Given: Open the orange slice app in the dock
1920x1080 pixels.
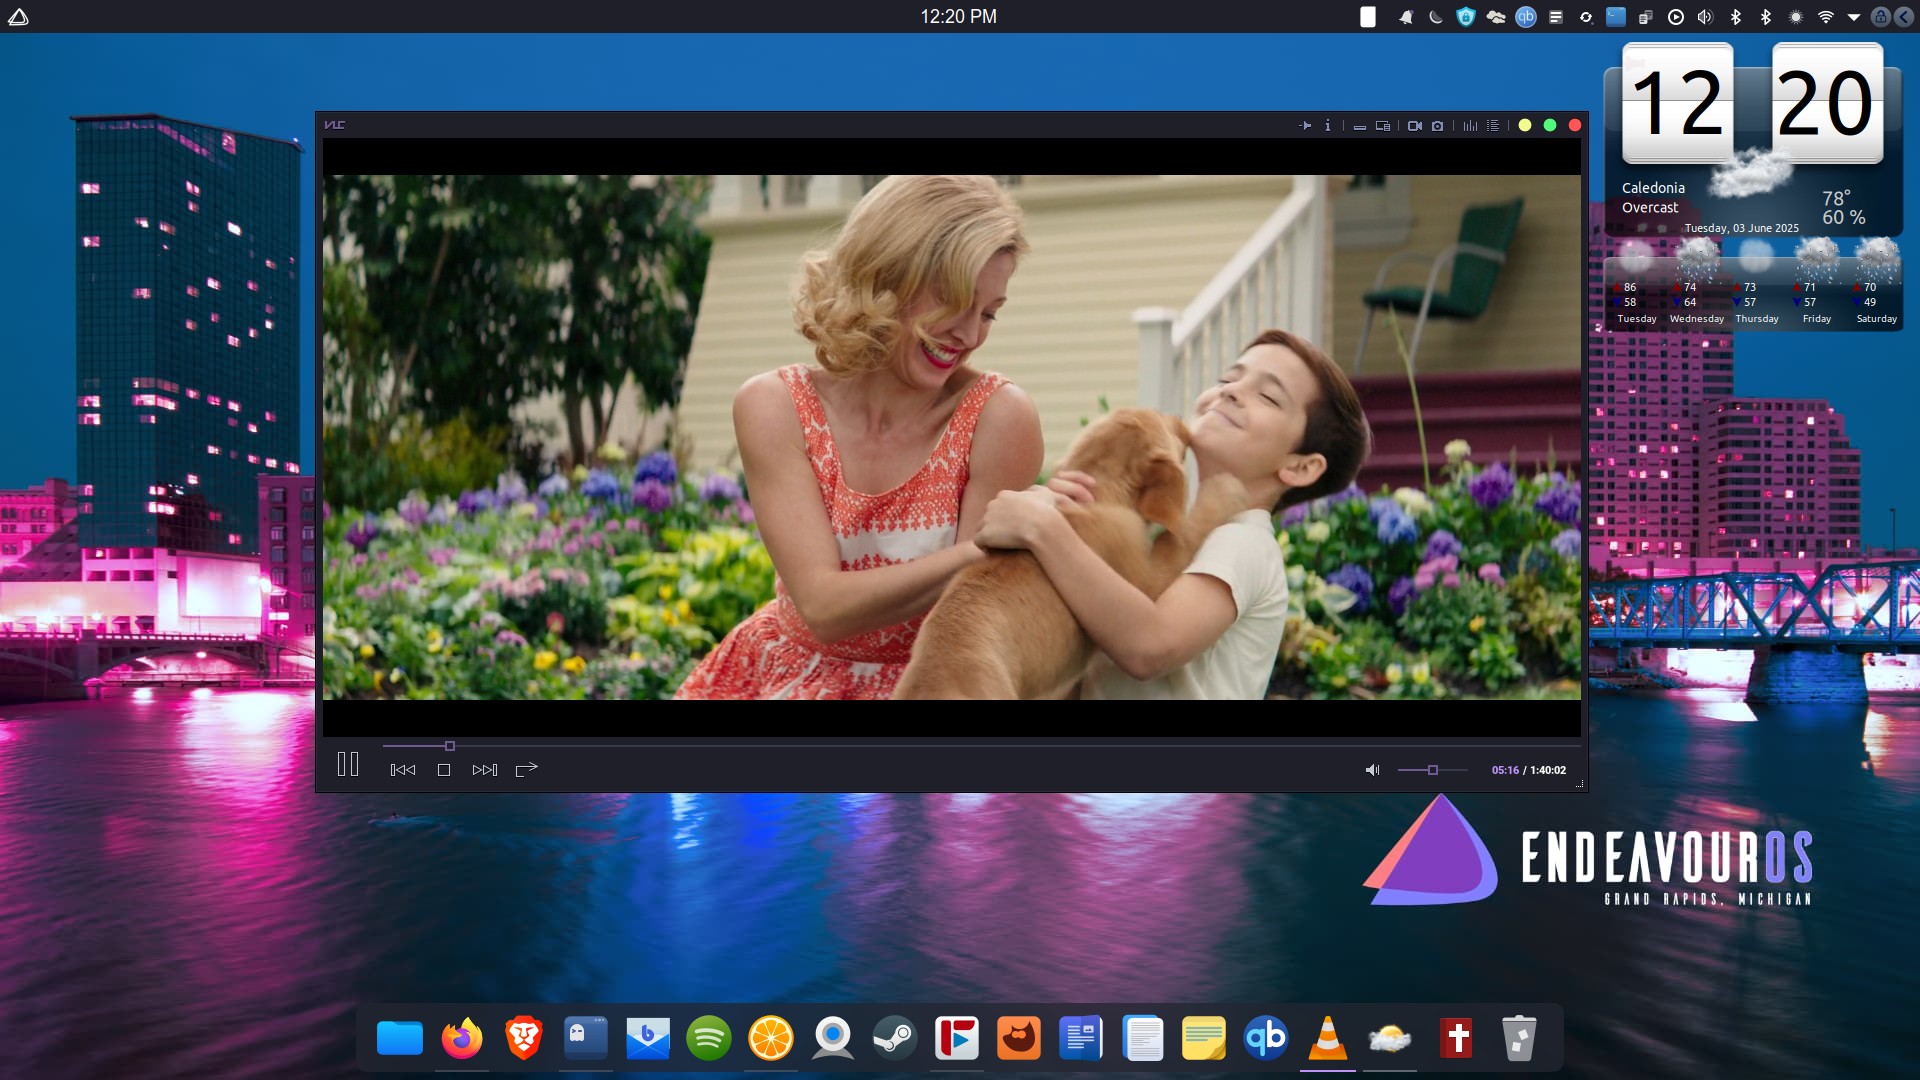Looking at the screenshot, I should (x=771, y=1038).
